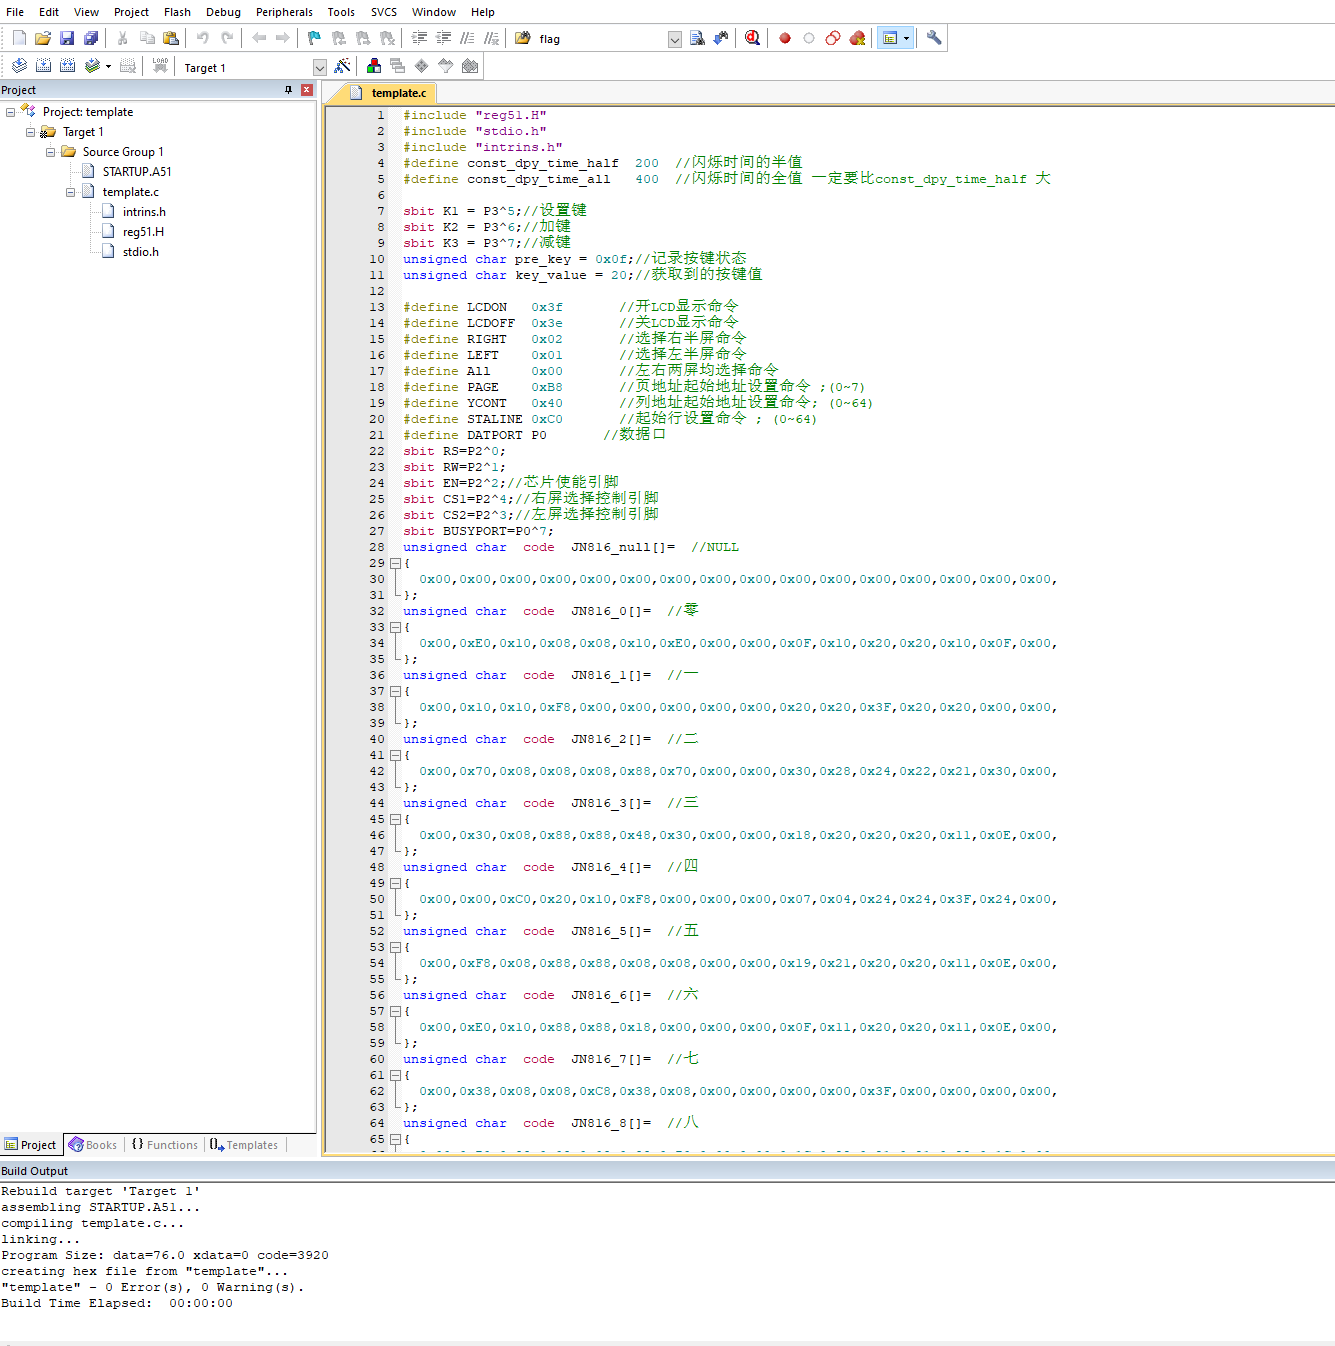Screen dimensions: 1335x1346
Task: Navigate backward with the left arrow icon
Action: click(x=259, y=38)
